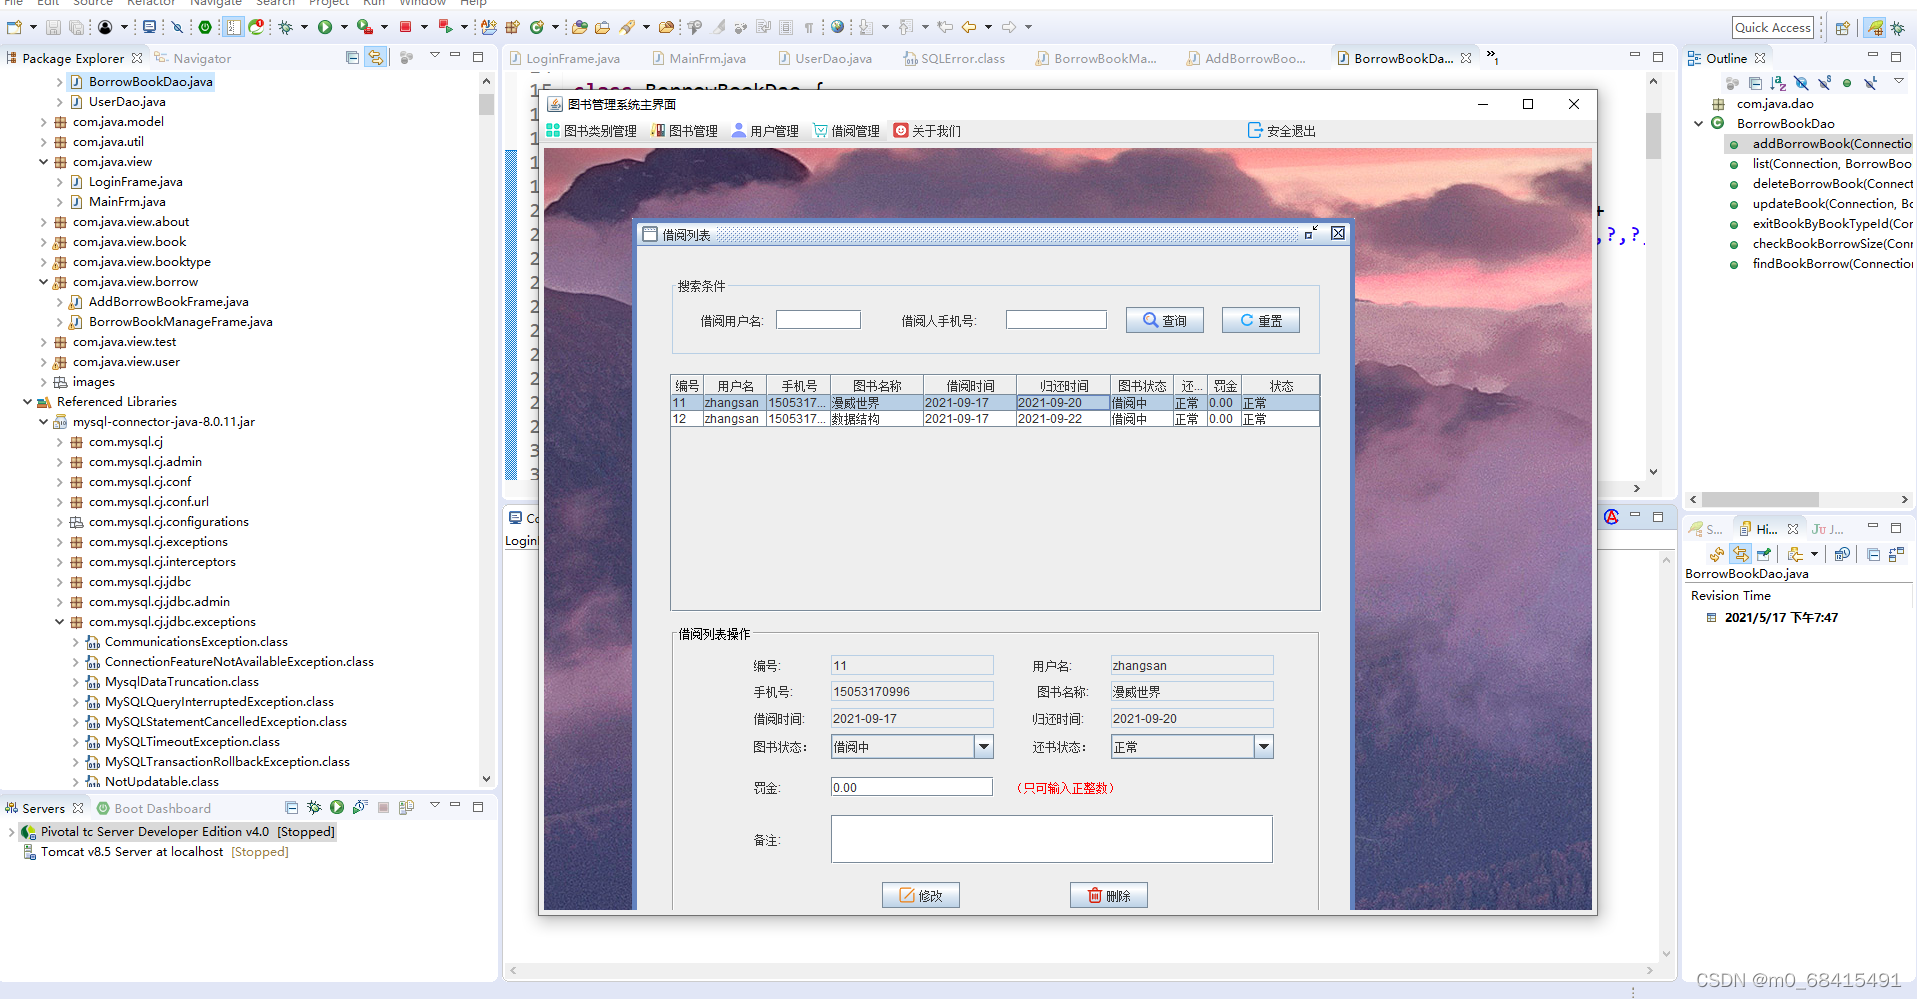Click the Collapse All icon in Package Explorer

pyautogui.click(x=352, y=57)
